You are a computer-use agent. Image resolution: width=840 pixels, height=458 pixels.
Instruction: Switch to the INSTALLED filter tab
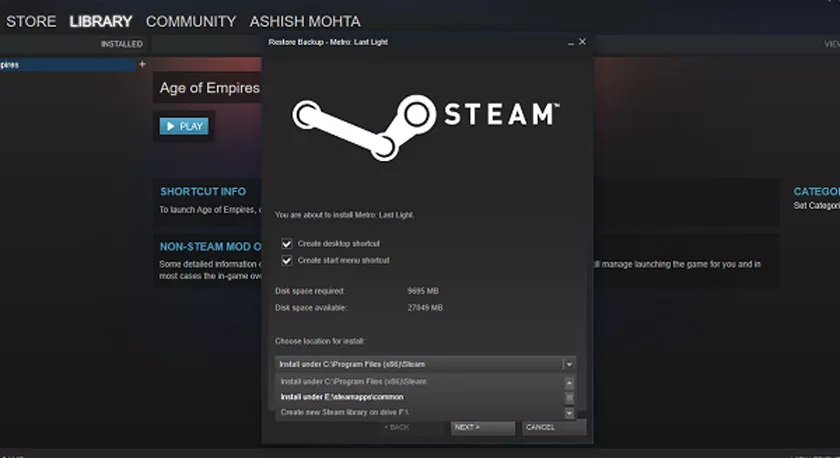point(122,44)
